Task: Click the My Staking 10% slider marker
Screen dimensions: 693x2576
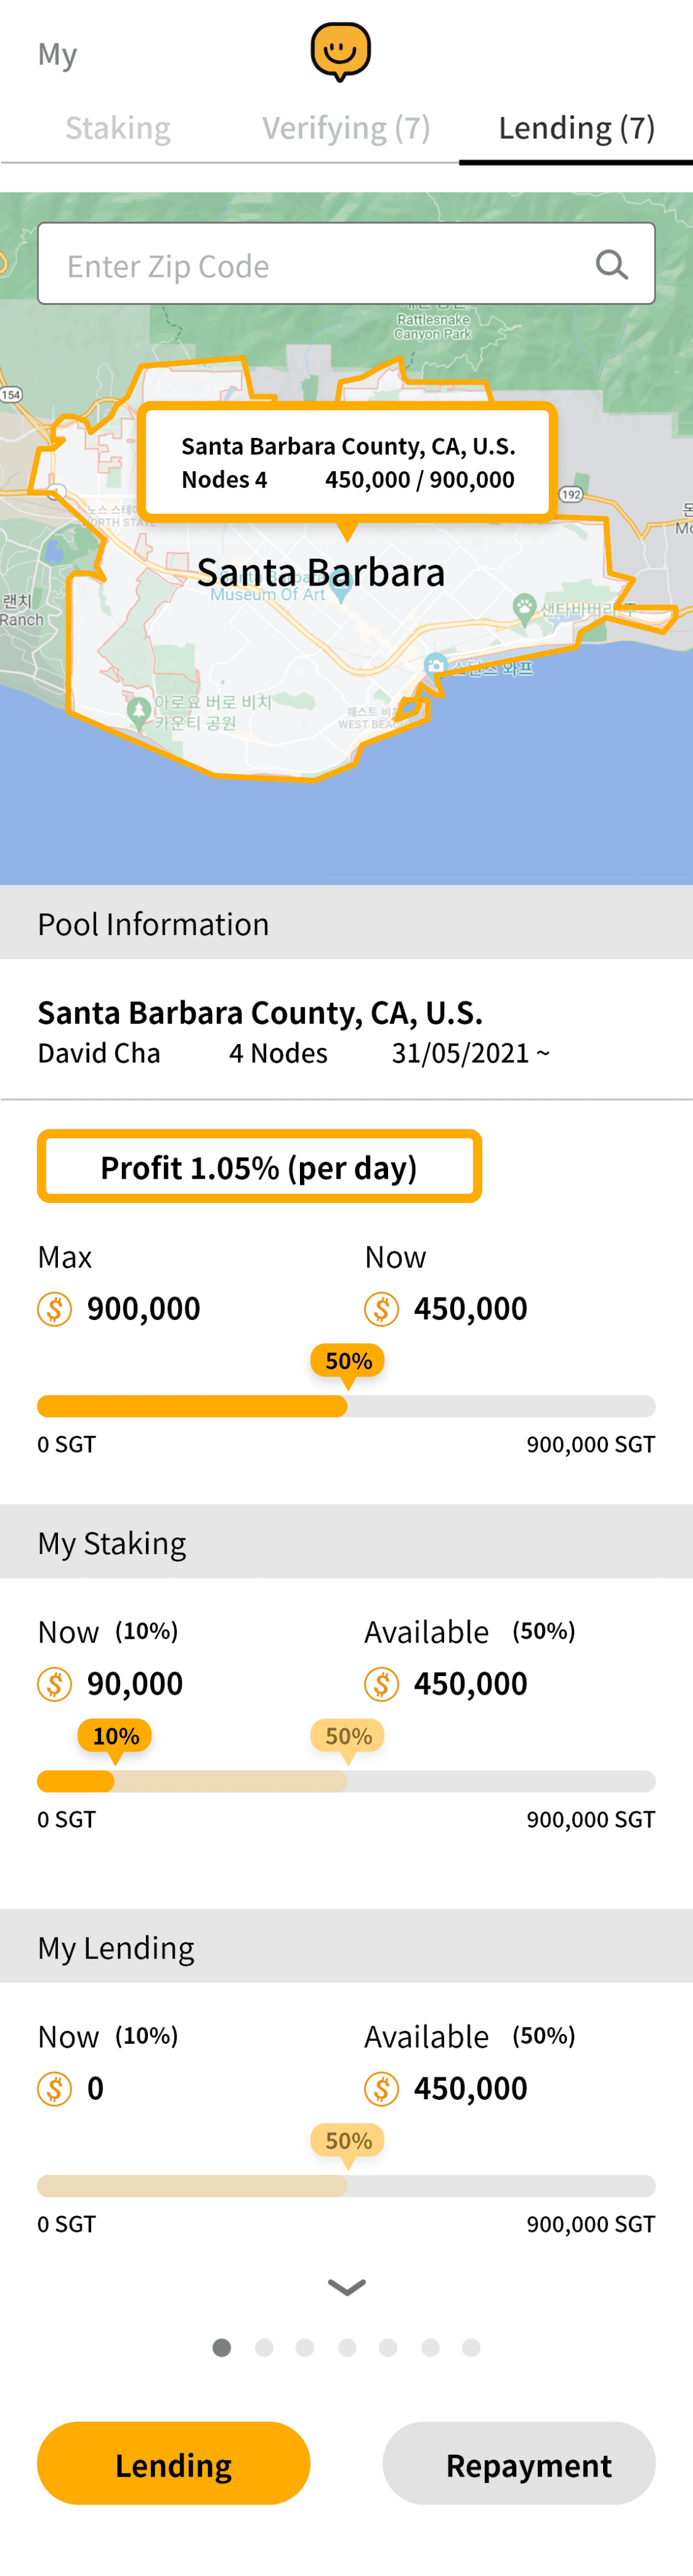Action: (x=115, y=1736)
